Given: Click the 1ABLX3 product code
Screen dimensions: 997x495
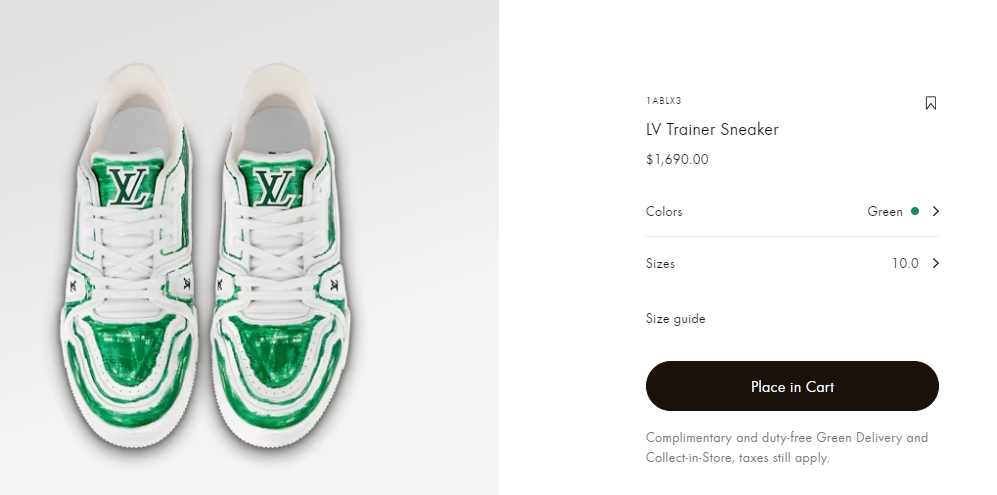Looking at the screenshot, I should coord(663,101).
